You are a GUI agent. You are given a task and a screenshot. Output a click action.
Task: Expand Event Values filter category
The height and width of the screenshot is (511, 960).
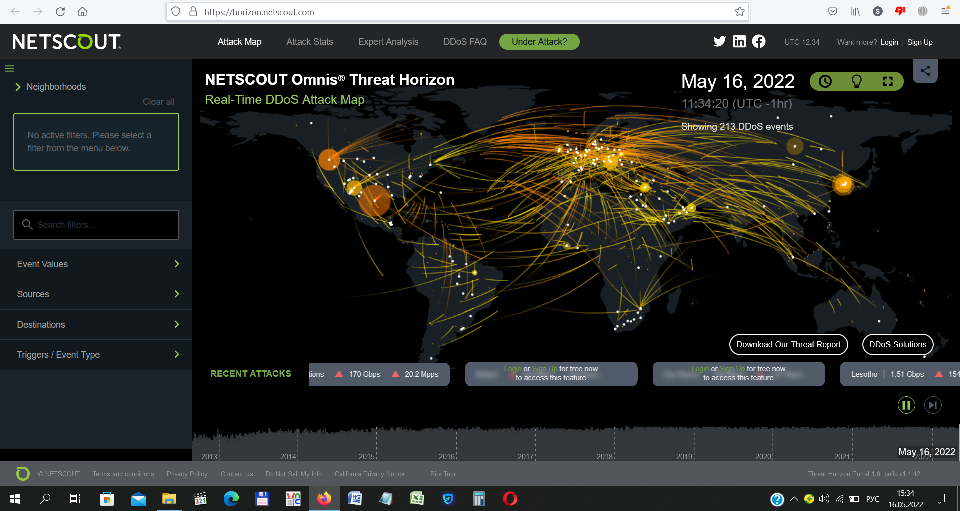tap(96, 264)
